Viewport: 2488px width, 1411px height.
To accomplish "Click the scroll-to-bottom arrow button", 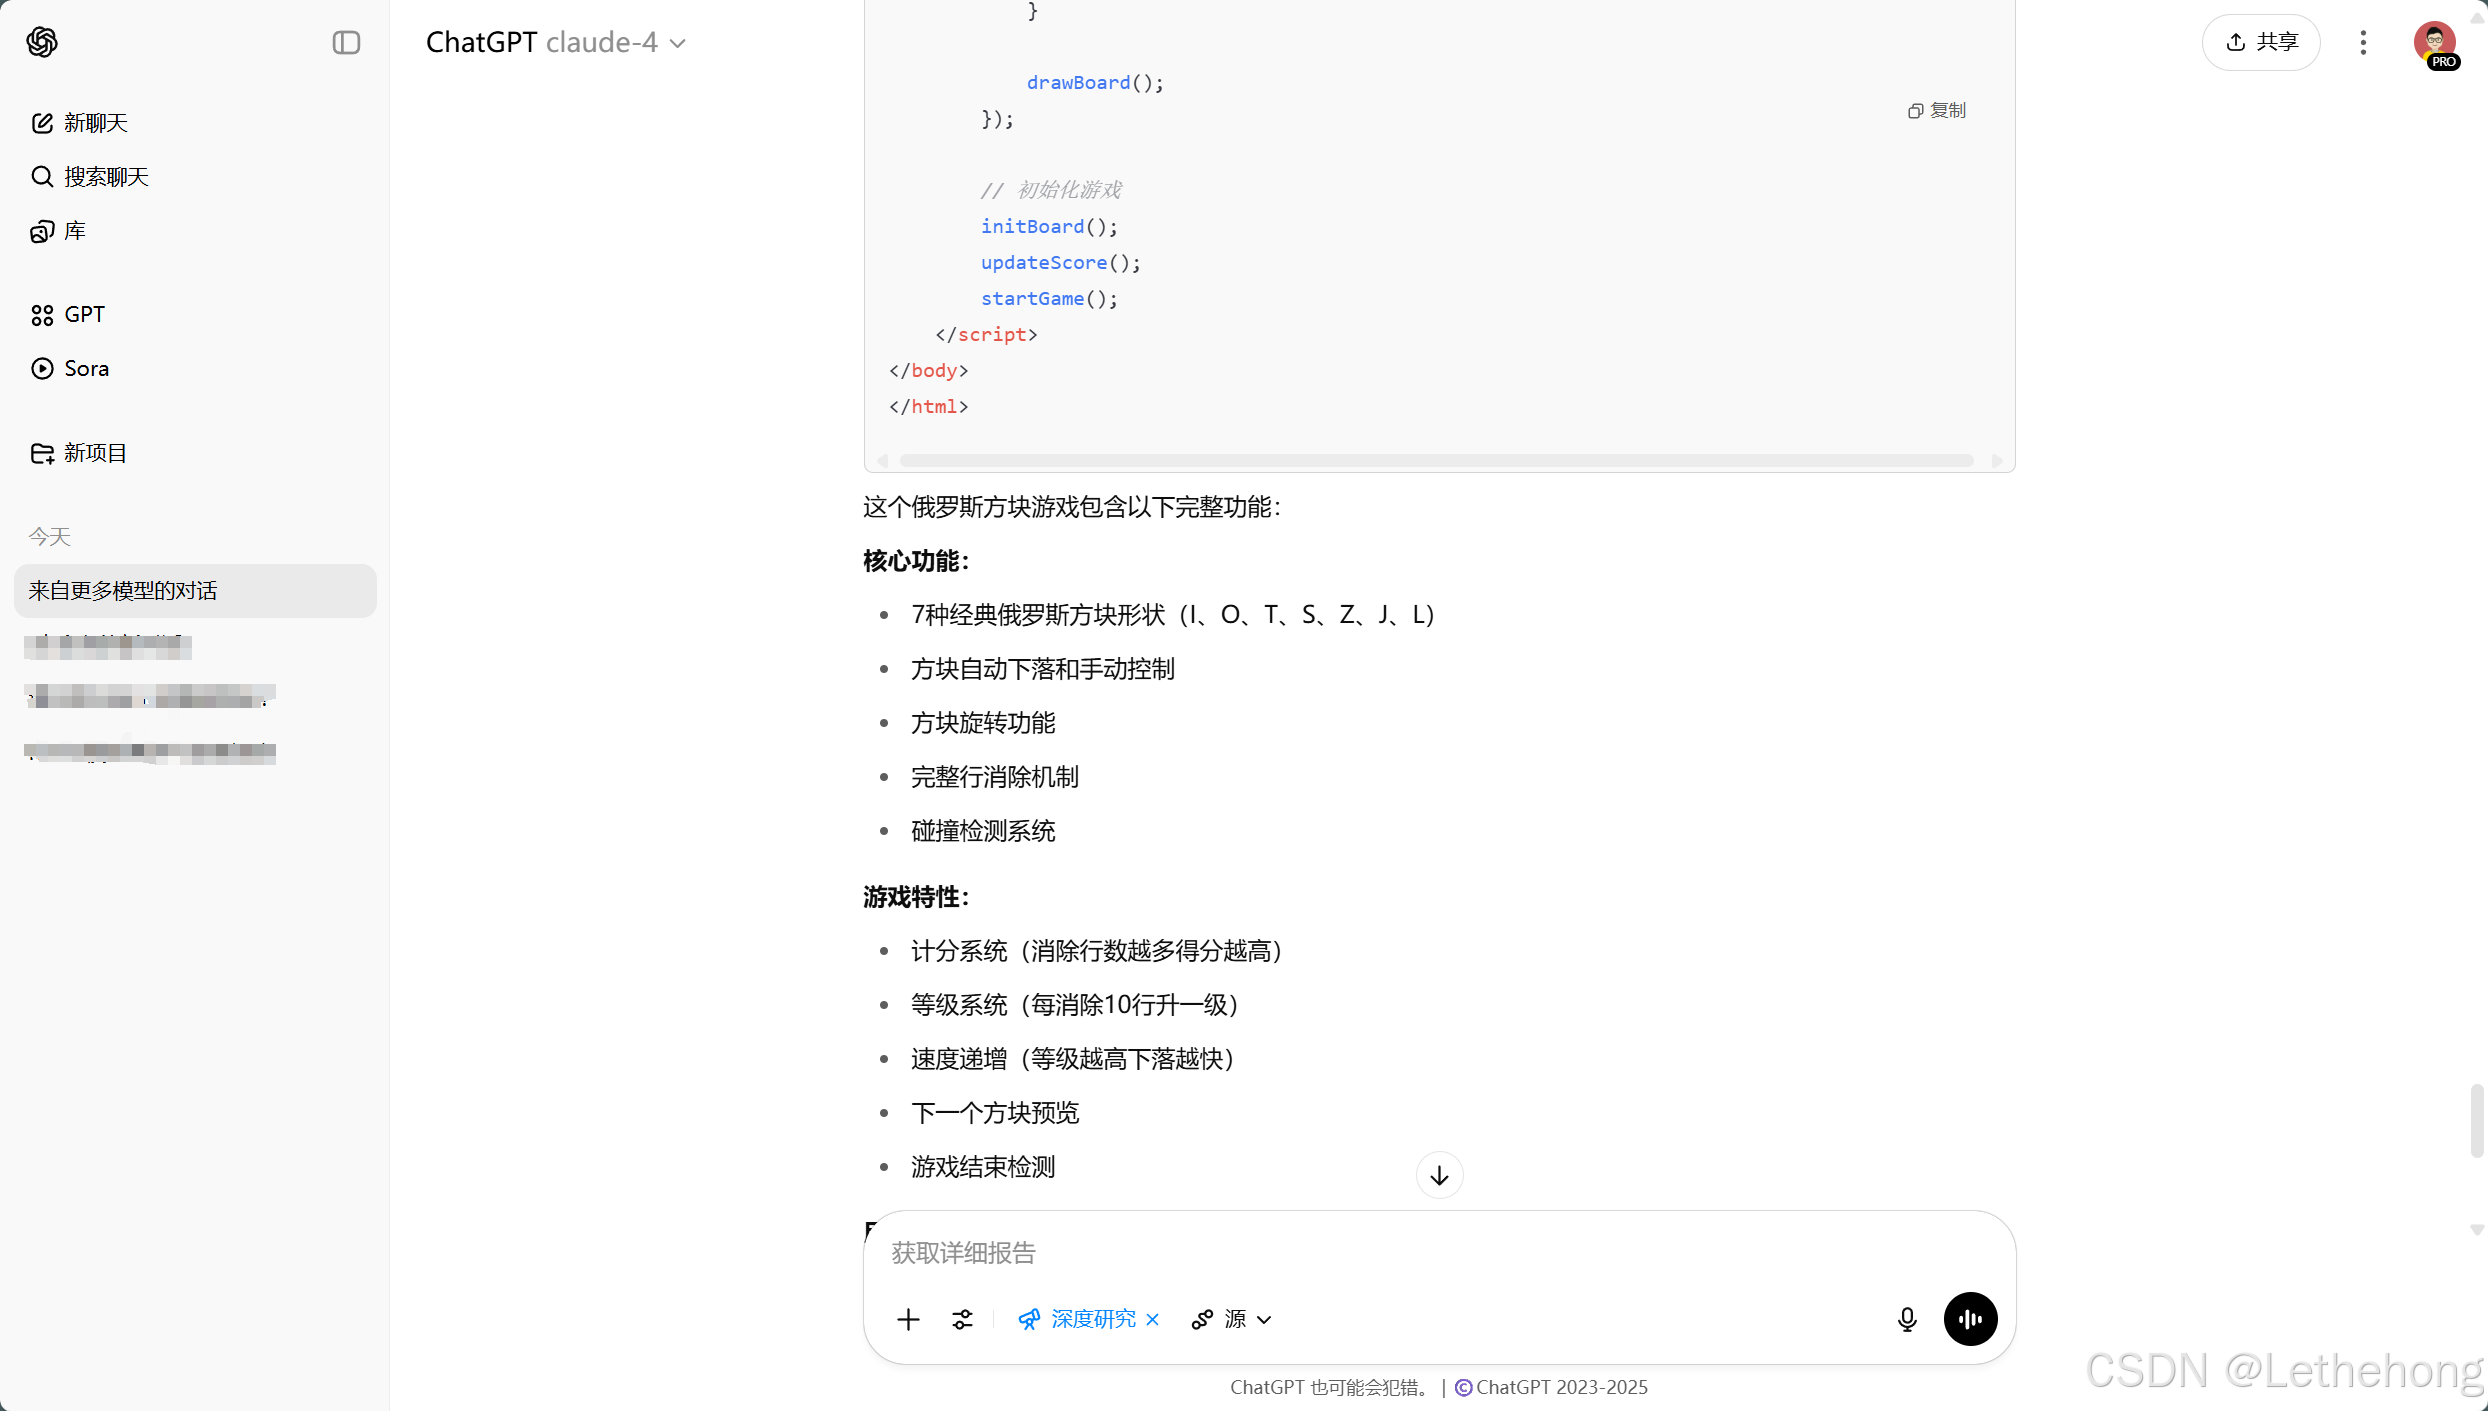I will tap(1439, 1175).
